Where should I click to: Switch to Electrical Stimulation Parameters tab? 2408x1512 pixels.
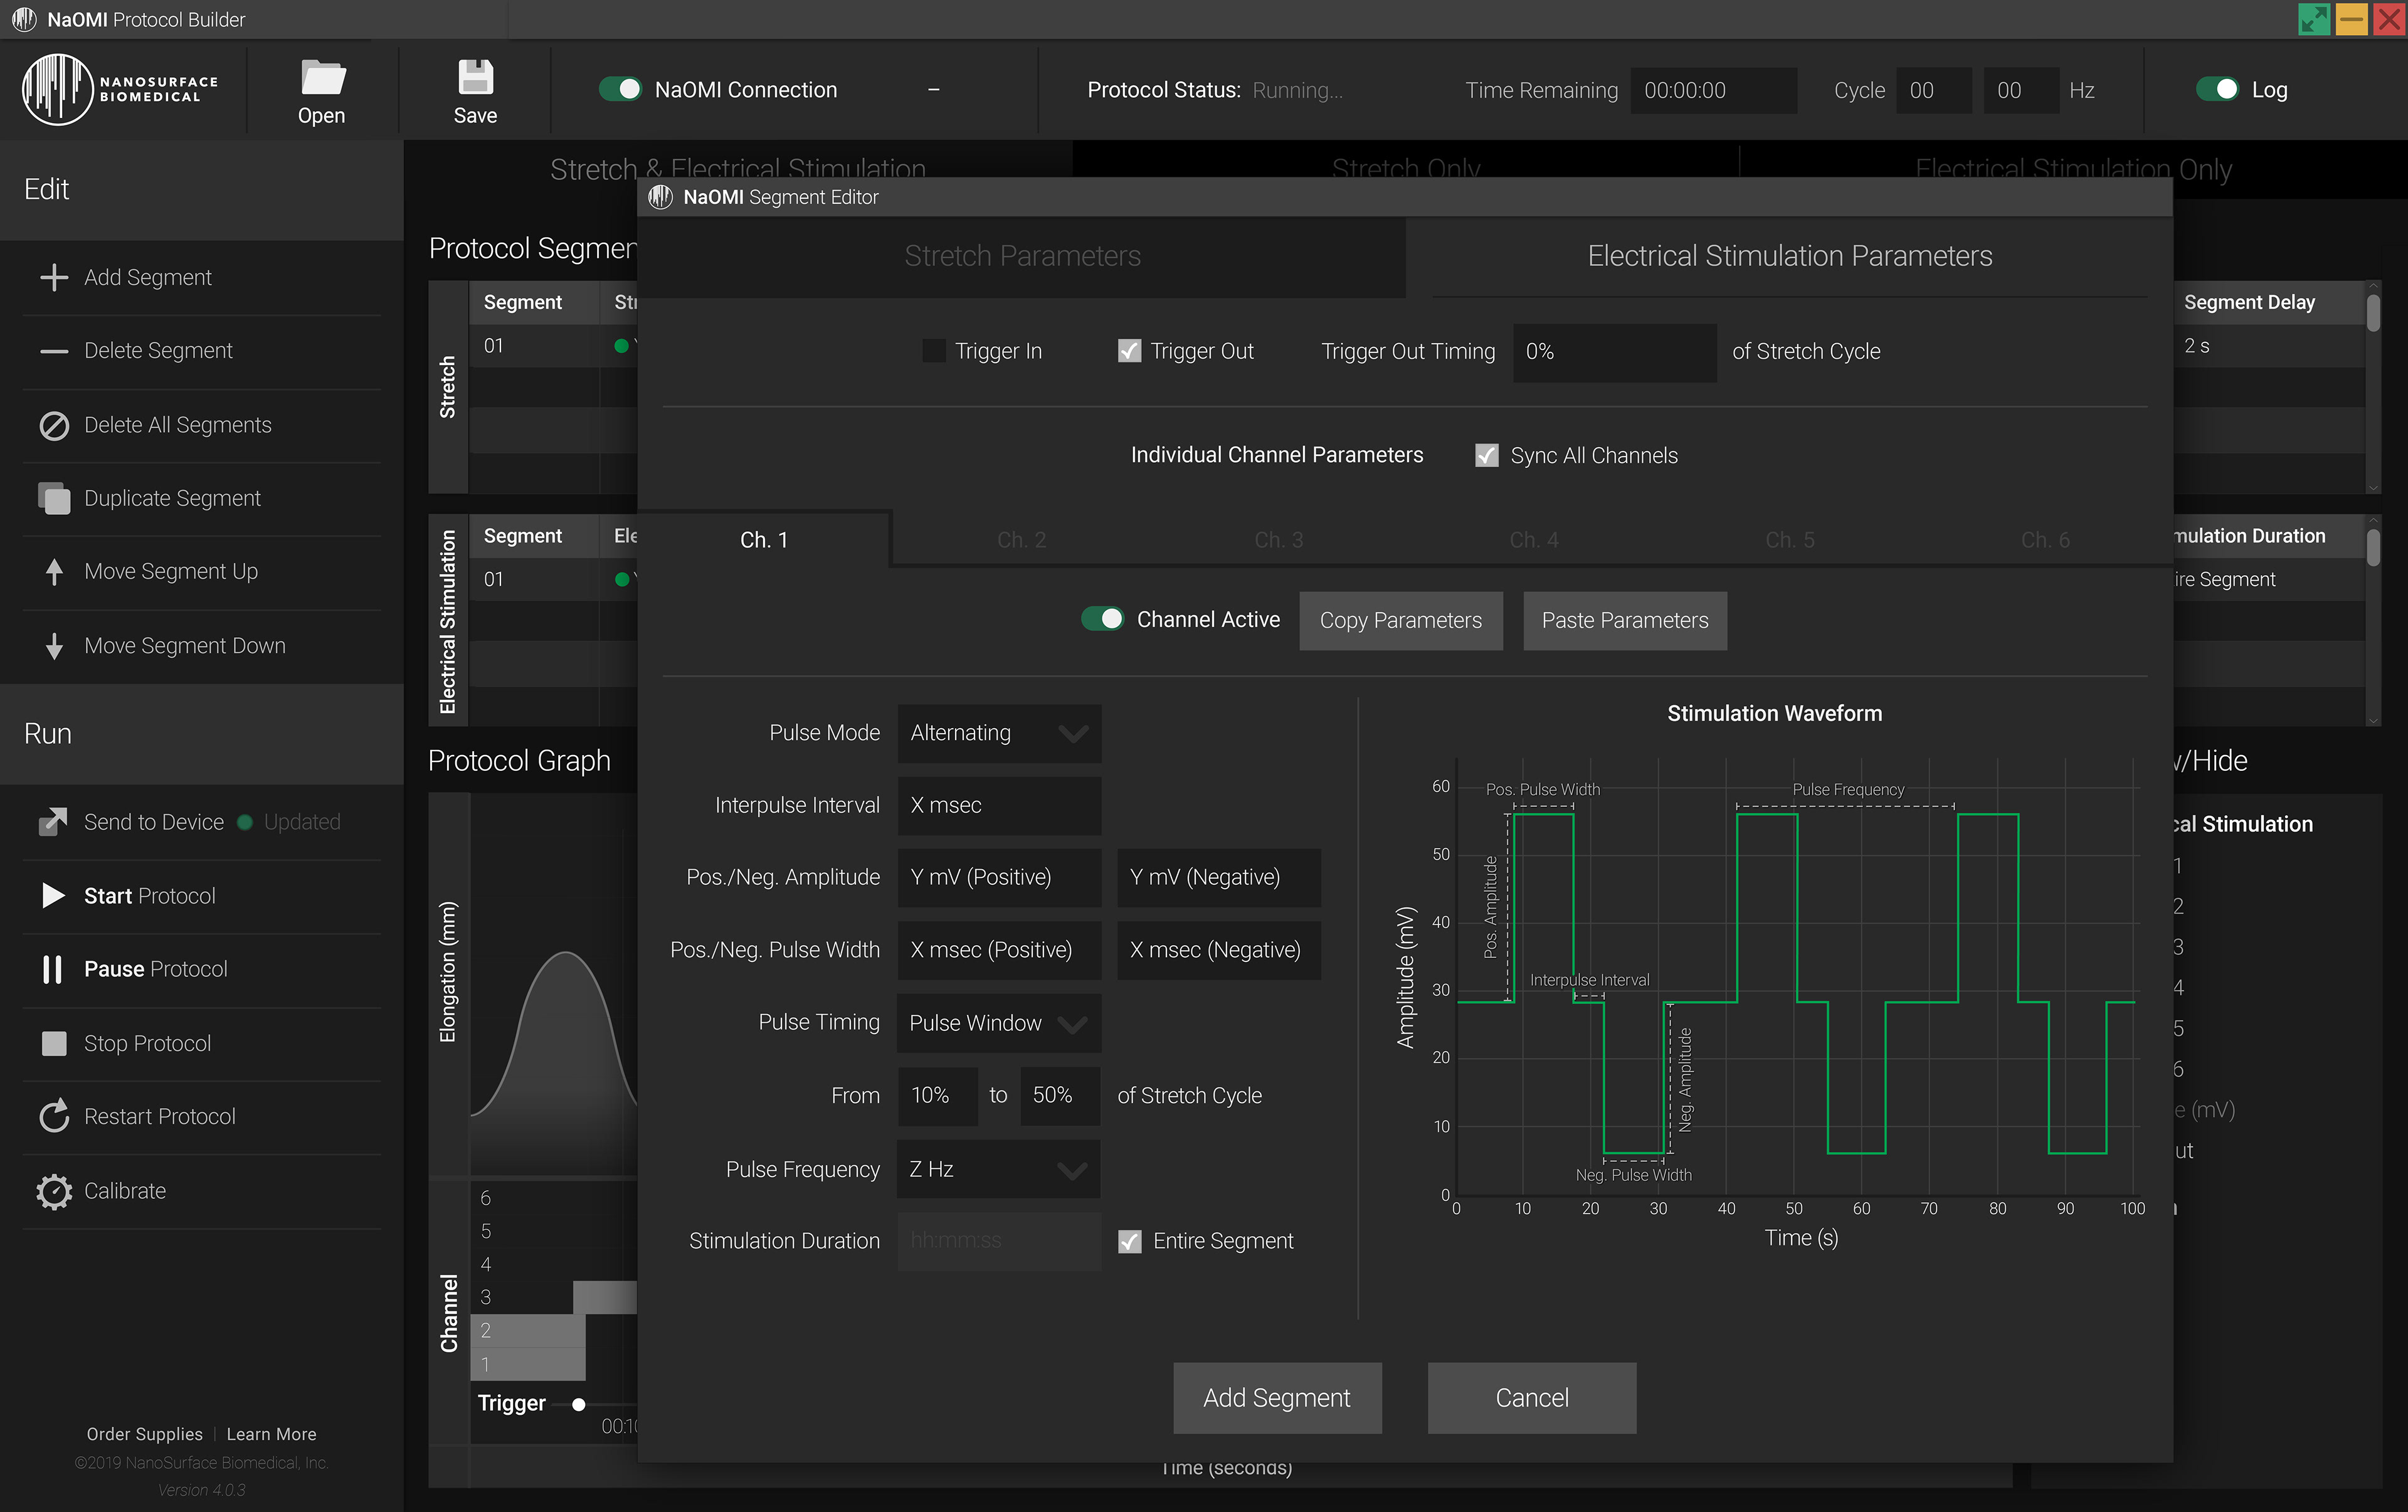click(1790, 256)
